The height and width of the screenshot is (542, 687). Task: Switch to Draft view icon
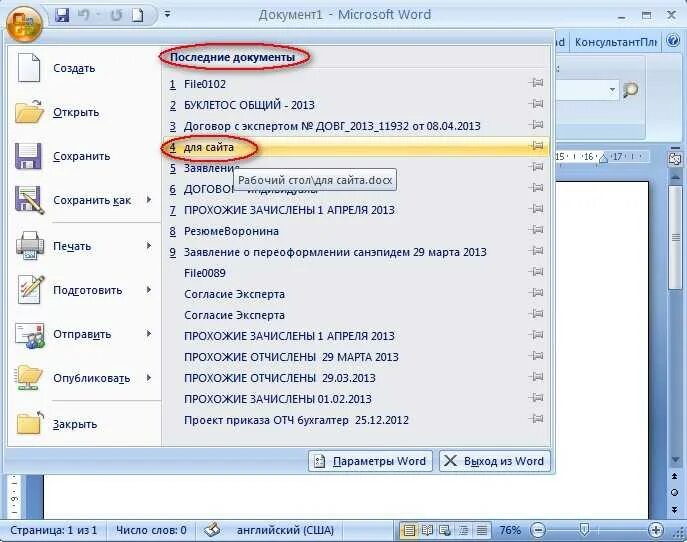click(x=482, y=531)
